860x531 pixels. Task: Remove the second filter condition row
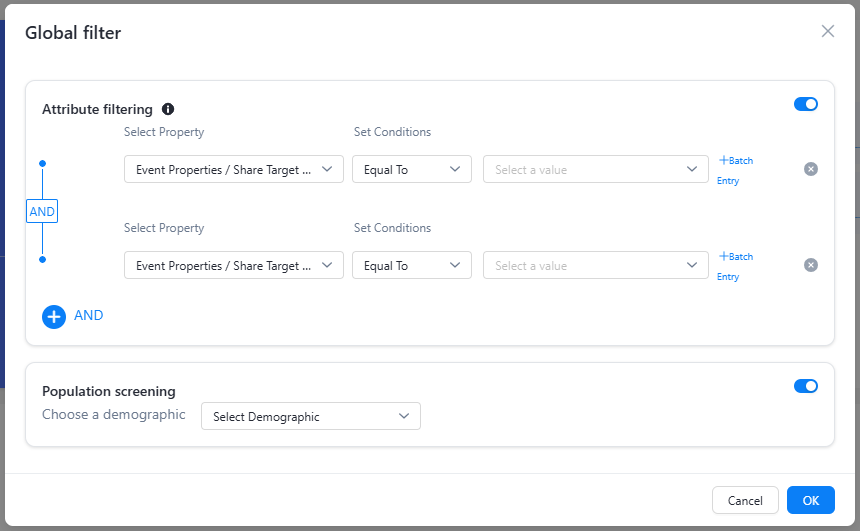(811, 265)
